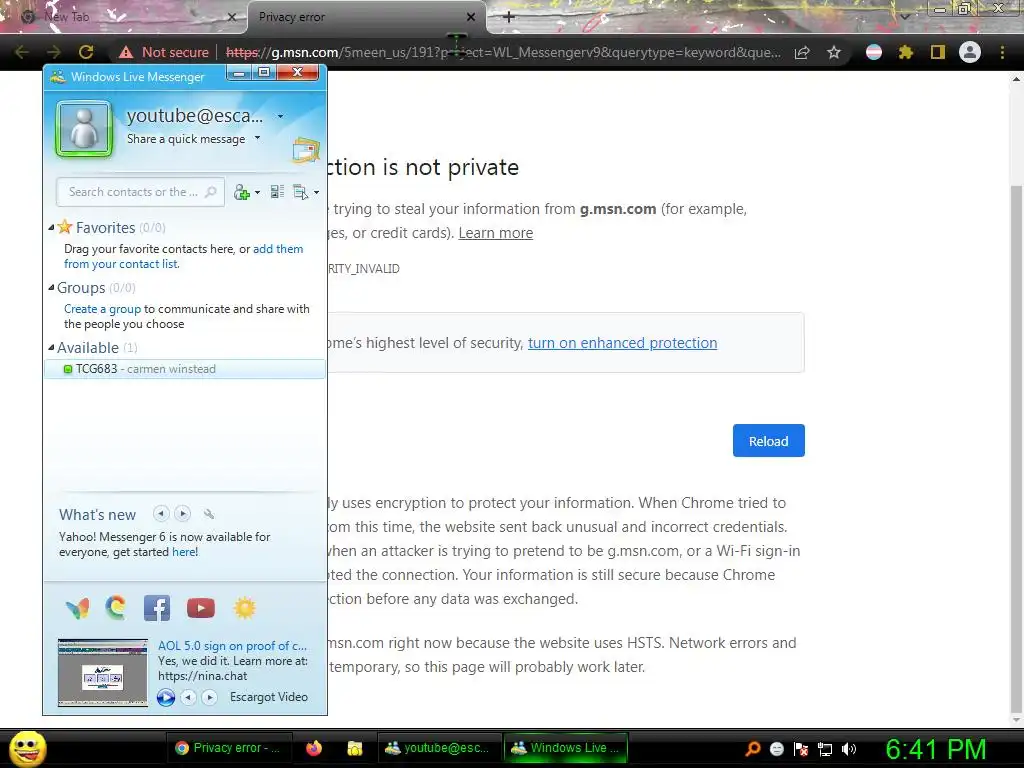Collapse the Groups section
This screenshot has width=1024, height=768.
coord(51,287)
